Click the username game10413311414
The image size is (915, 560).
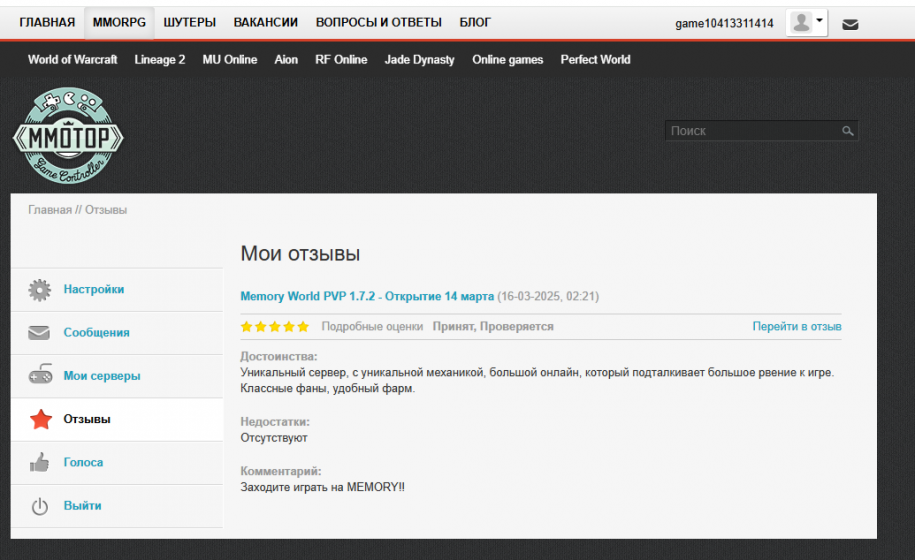[724, 23]
